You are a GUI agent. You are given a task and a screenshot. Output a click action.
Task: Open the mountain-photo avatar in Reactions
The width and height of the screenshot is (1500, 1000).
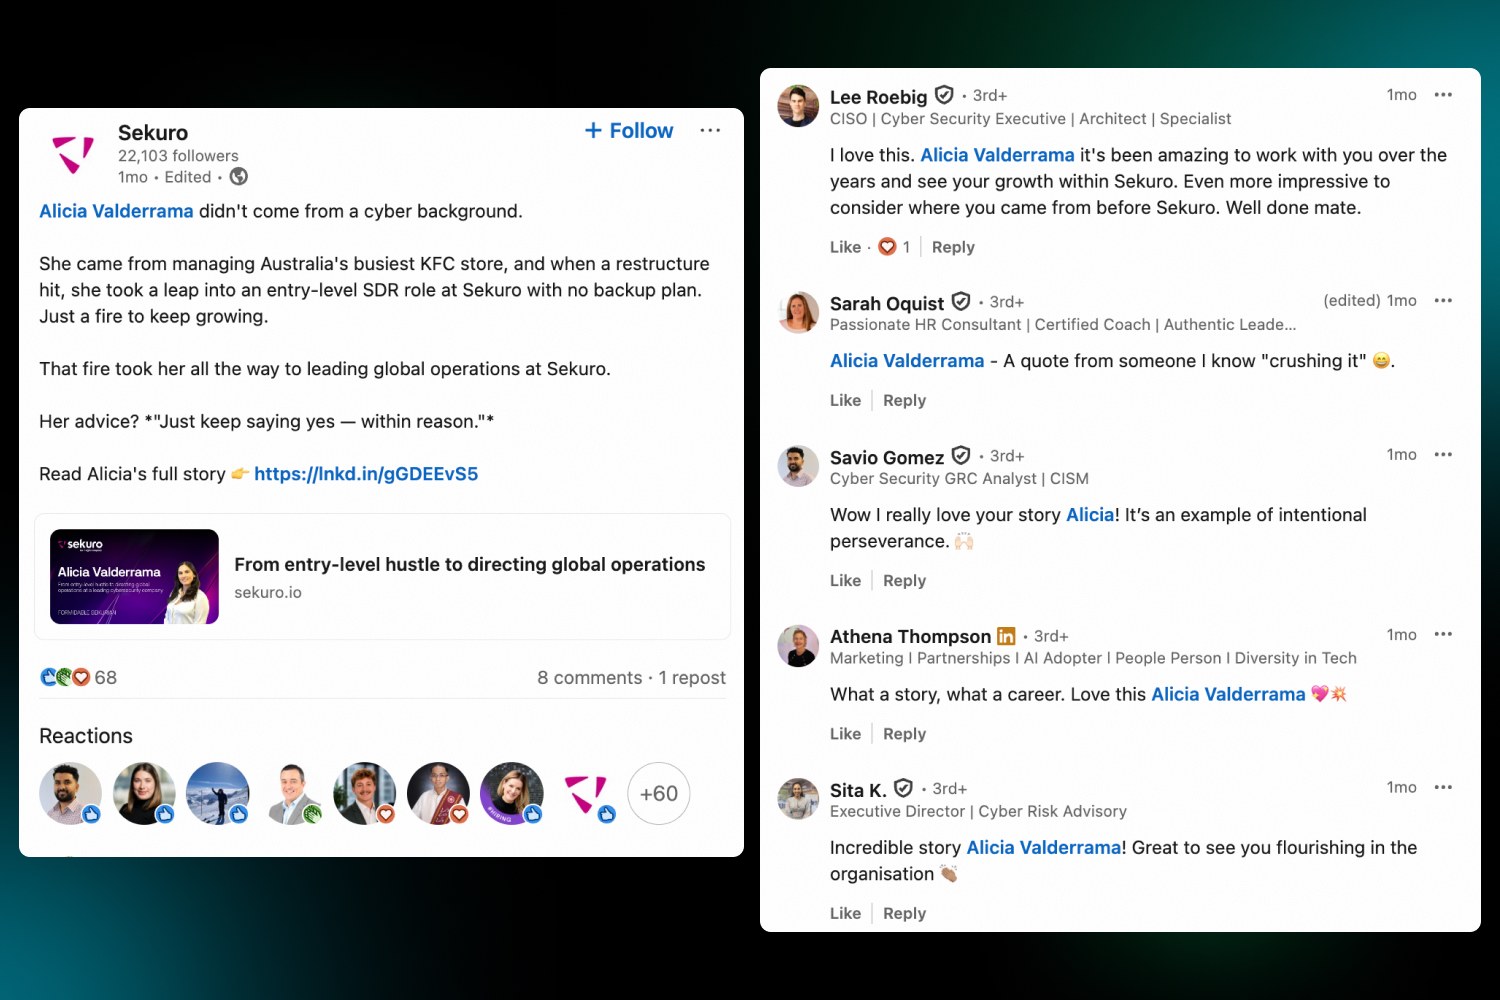[x=218, y=794]
